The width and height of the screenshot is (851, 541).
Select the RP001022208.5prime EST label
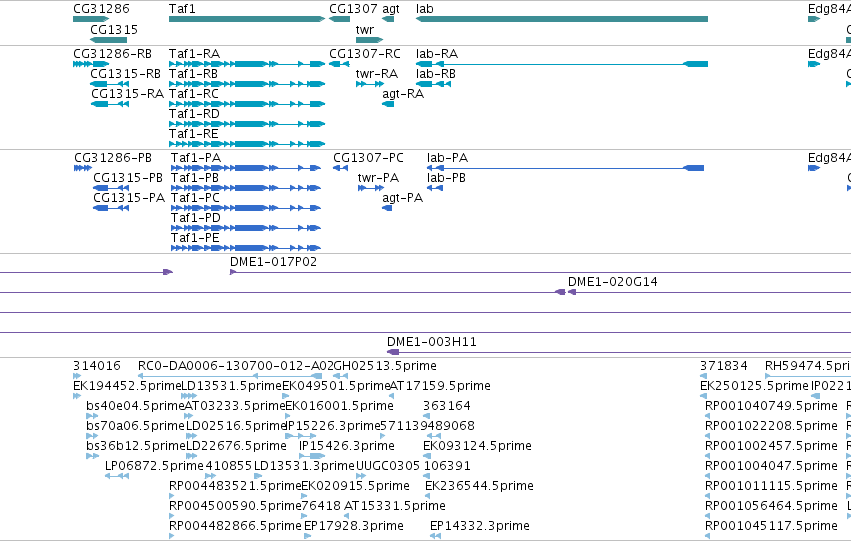point(771,427)
